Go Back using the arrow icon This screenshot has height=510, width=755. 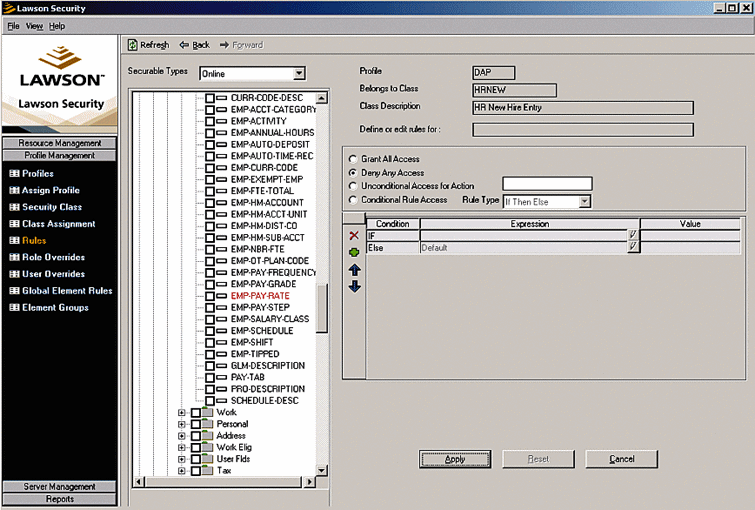point(184,45)
